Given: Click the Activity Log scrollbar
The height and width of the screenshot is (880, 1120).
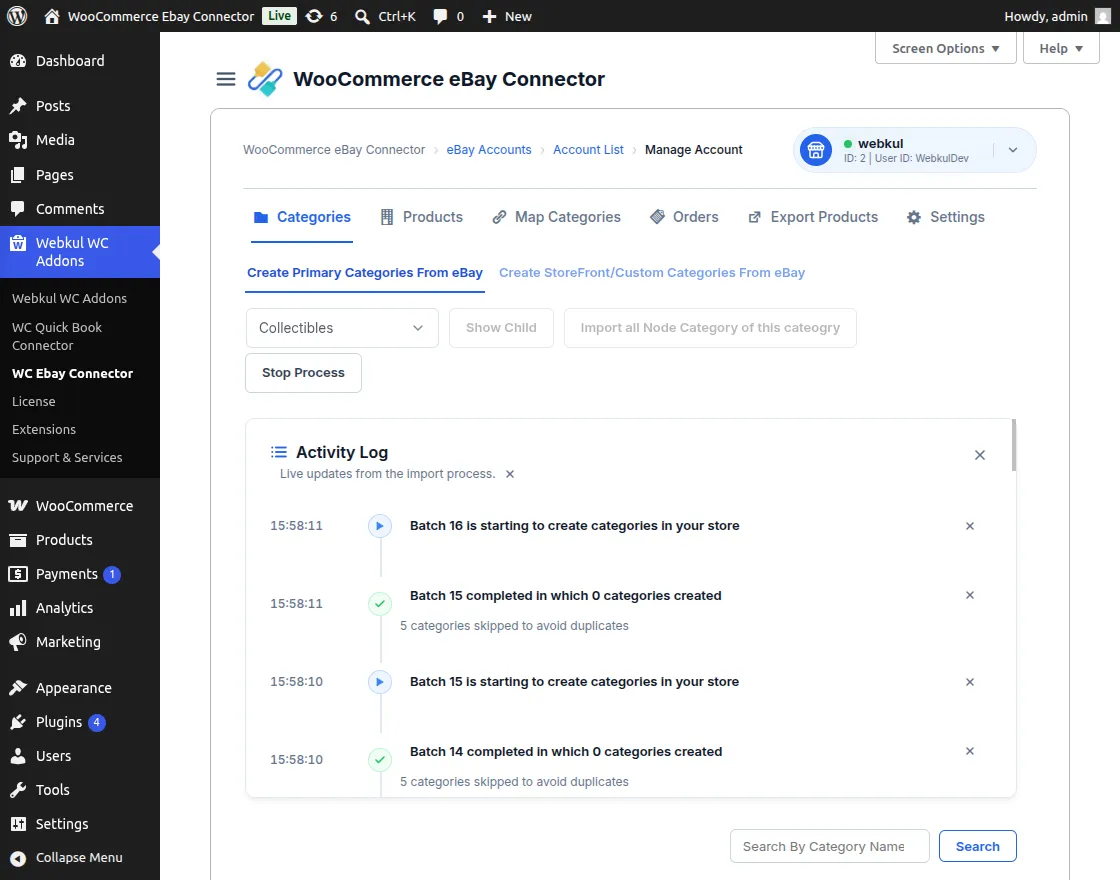Looking at the screenshot, I should tap(1014, 446).
